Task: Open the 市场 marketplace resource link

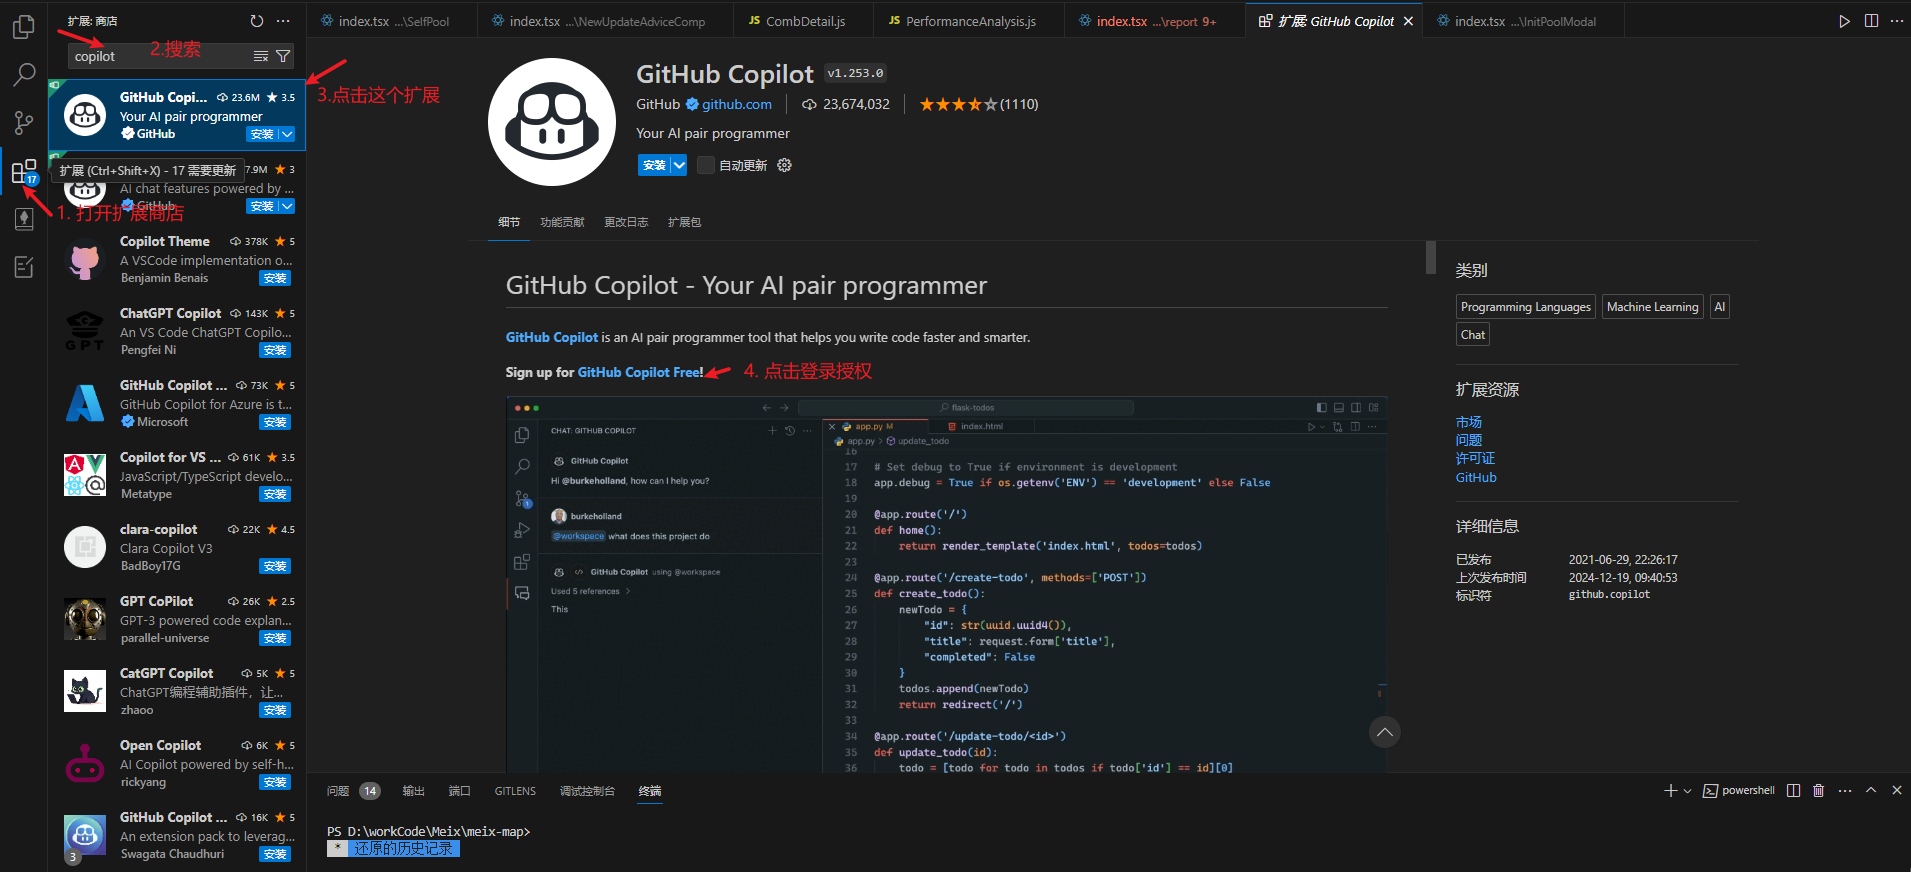Action: click(x=1469, y=422)
